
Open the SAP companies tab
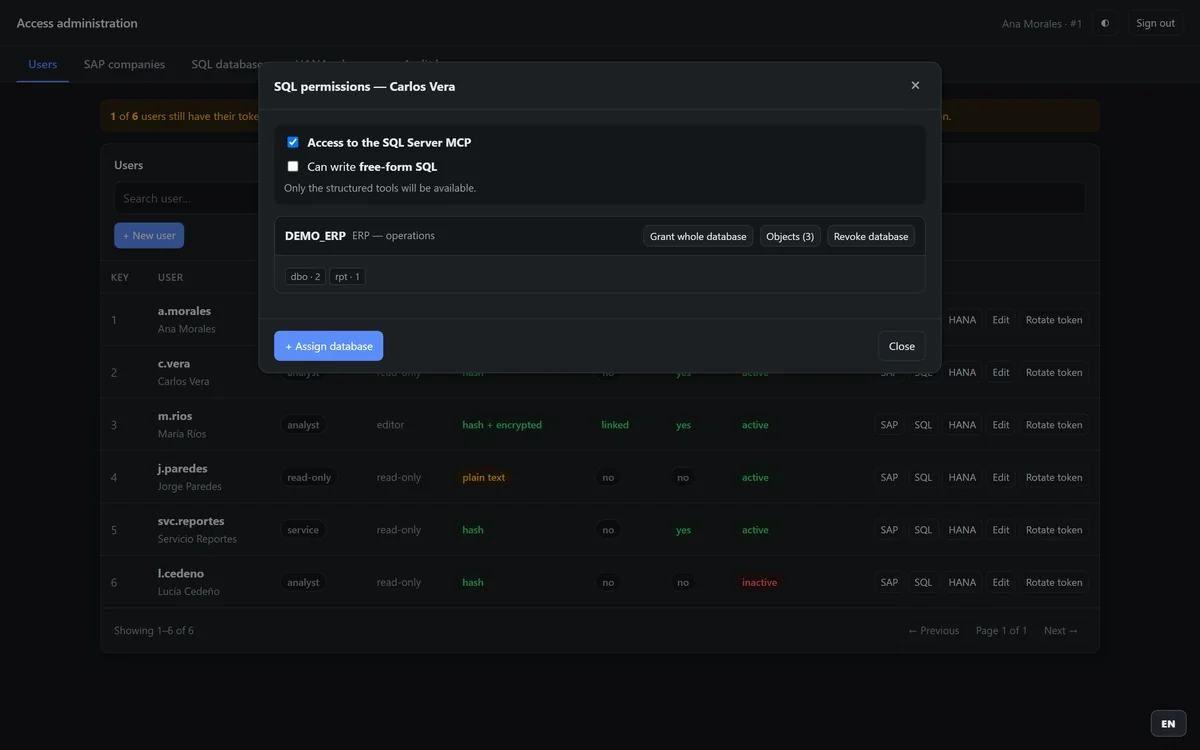(124, 64)
